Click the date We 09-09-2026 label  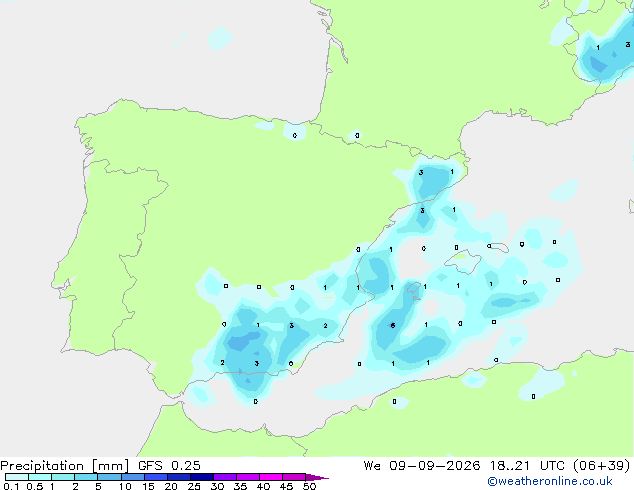pyautogui.click(x=422, y=466)
